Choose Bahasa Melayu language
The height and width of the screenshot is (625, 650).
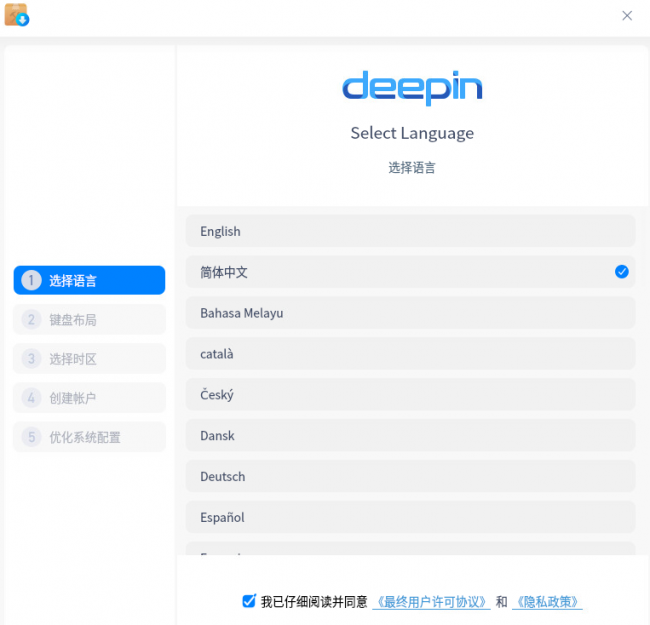pyautogui.click(x=410, y=313)
